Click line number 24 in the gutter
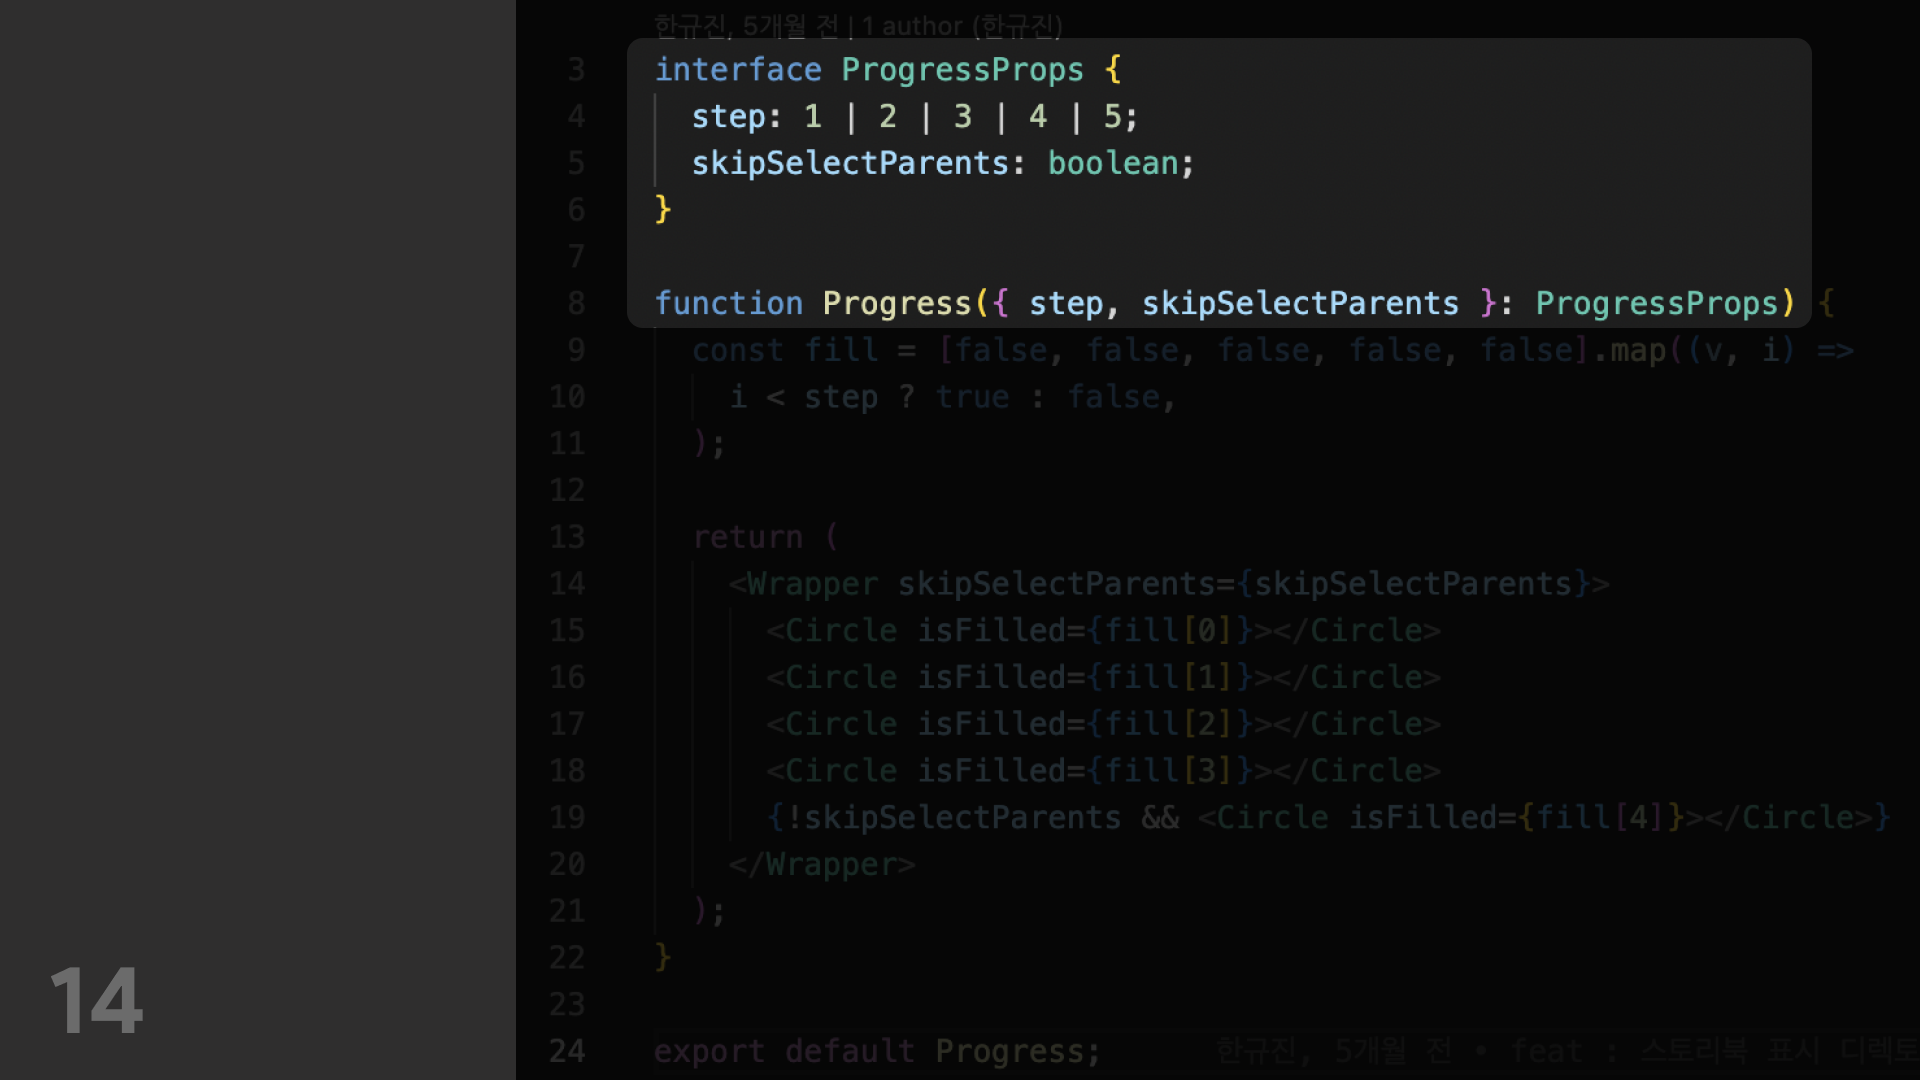This screenshot has width=1920, height=1080. pos(567,1051)
